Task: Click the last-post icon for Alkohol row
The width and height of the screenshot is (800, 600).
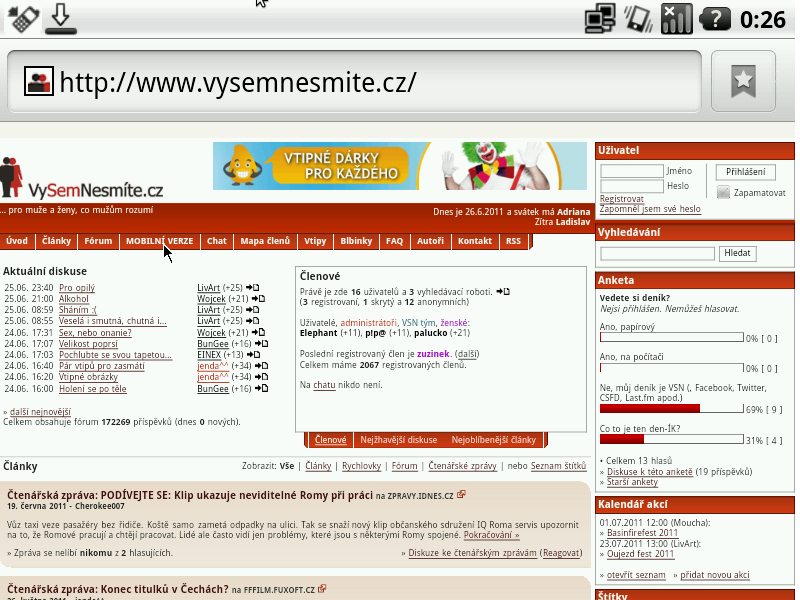Action: pyautogui.click(x=258, y=299)
